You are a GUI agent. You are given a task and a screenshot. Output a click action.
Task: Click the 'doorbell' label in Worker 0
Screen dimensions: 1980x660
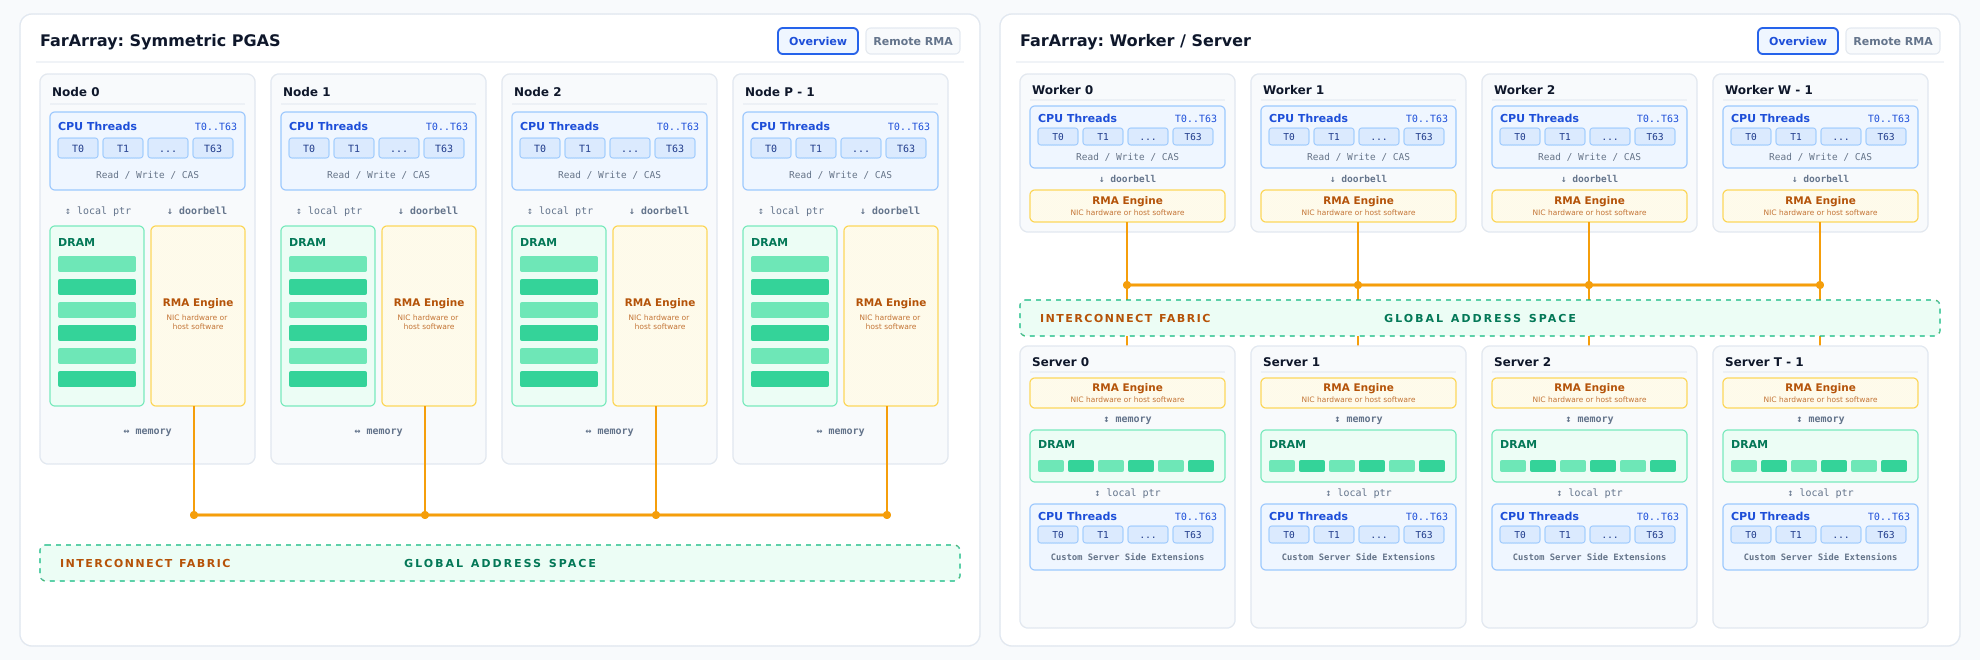[1127, 179]
